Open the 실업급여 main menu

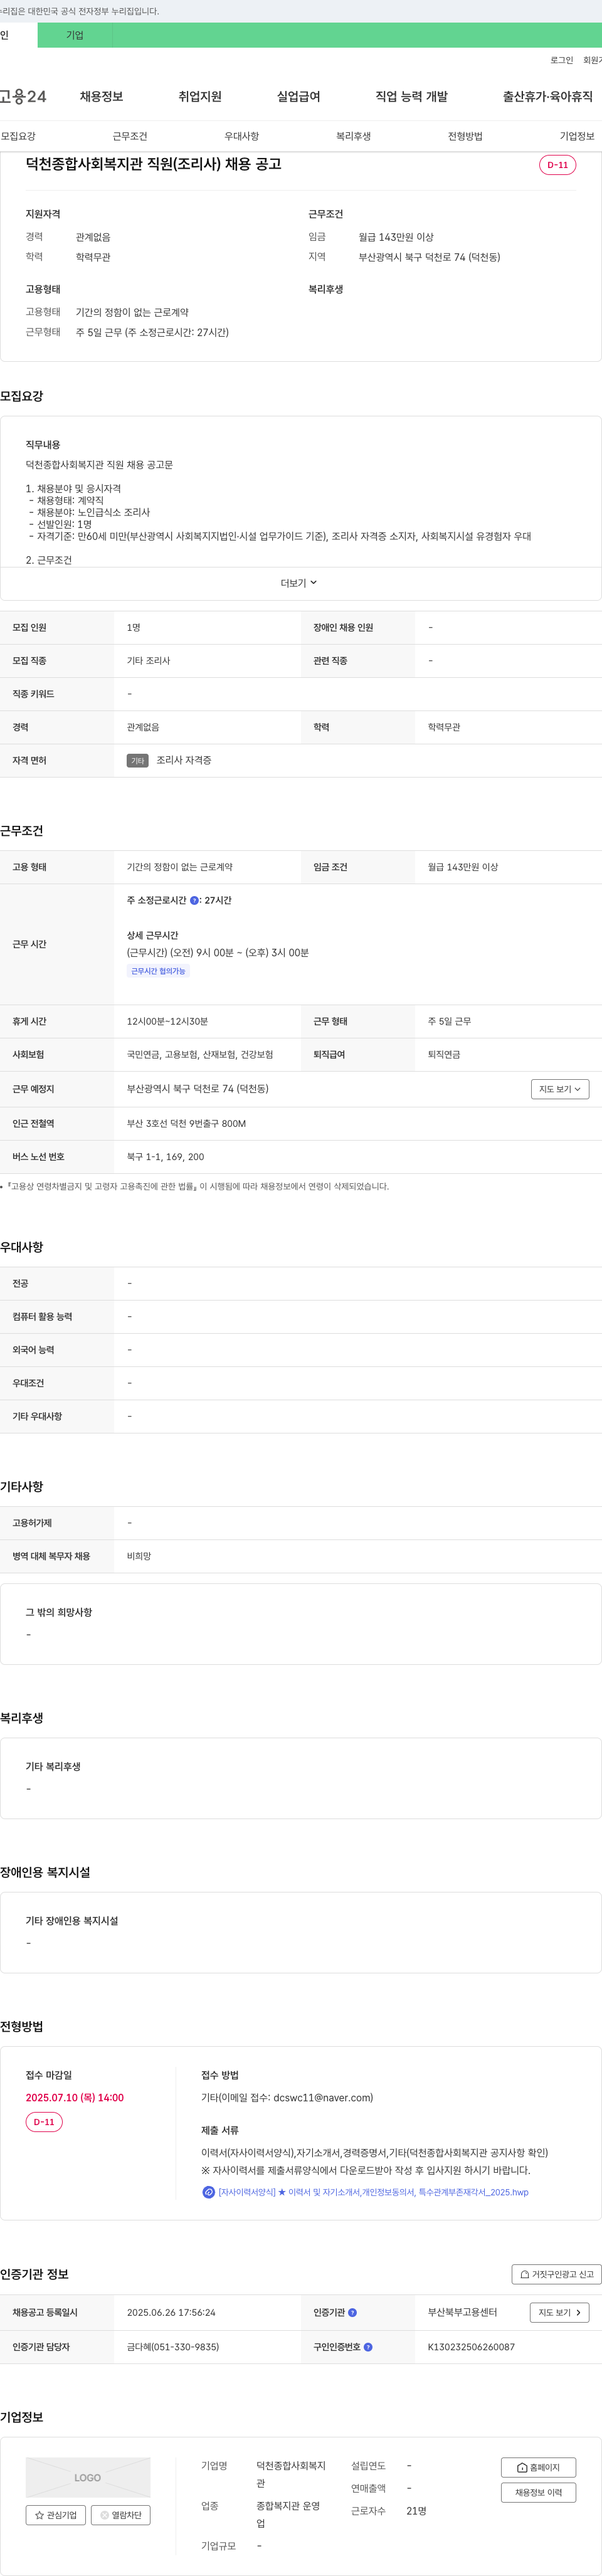pyautogui.click(x=298, y=96)
